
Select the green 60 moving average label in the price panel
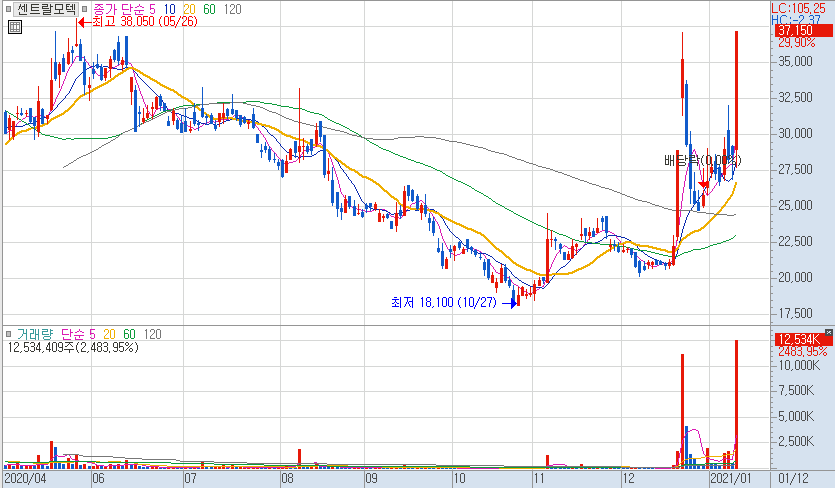click(x=209, y=9)
